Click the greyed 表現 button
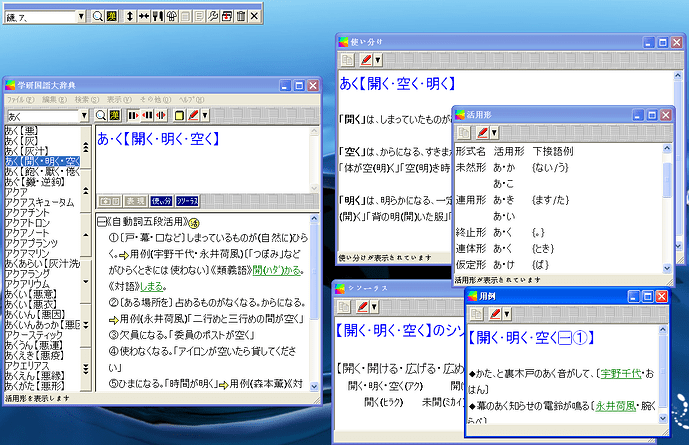This screenshot has width=689, height=445. pyautogui.click(x=135, y=201)
